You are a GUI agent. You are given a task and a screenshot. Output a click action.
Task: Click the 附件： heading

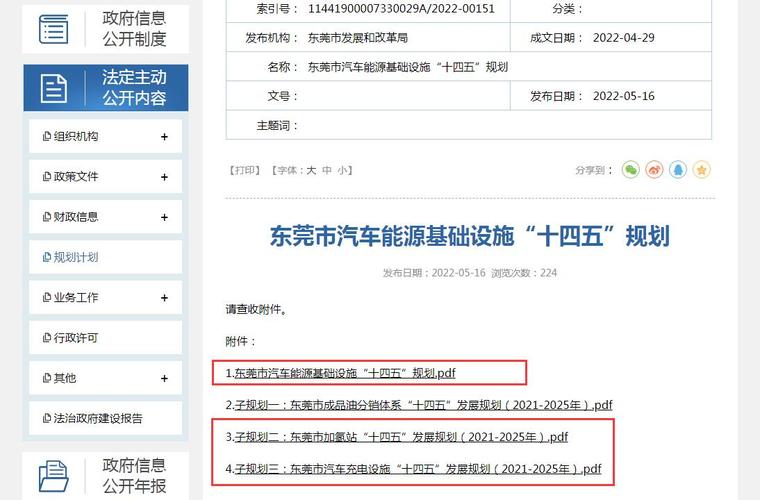(x=240, y=341)
